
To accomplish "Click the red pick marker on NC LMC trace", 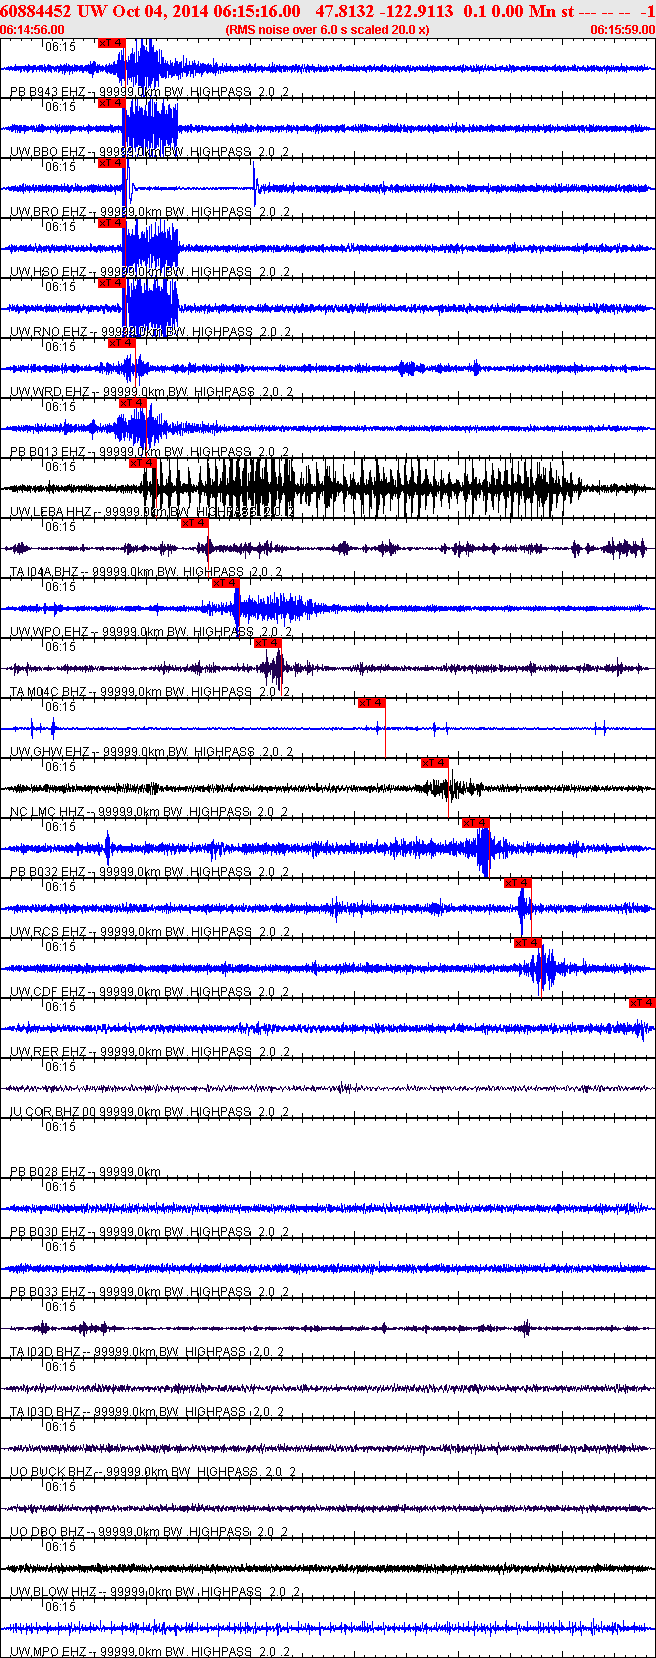I will tap(435, 763).
